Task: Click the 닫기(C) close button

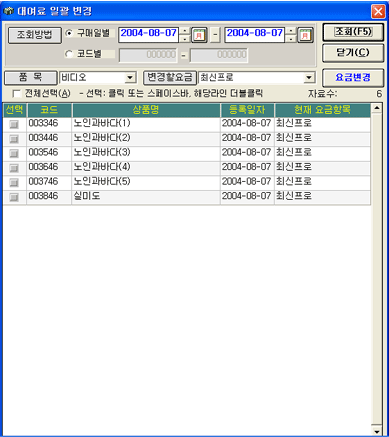Action: pos(353,53)
